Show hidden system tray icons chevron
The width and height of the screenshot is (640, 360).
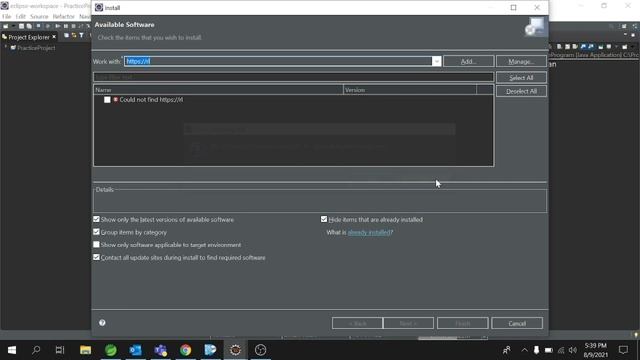coord(524,350)
